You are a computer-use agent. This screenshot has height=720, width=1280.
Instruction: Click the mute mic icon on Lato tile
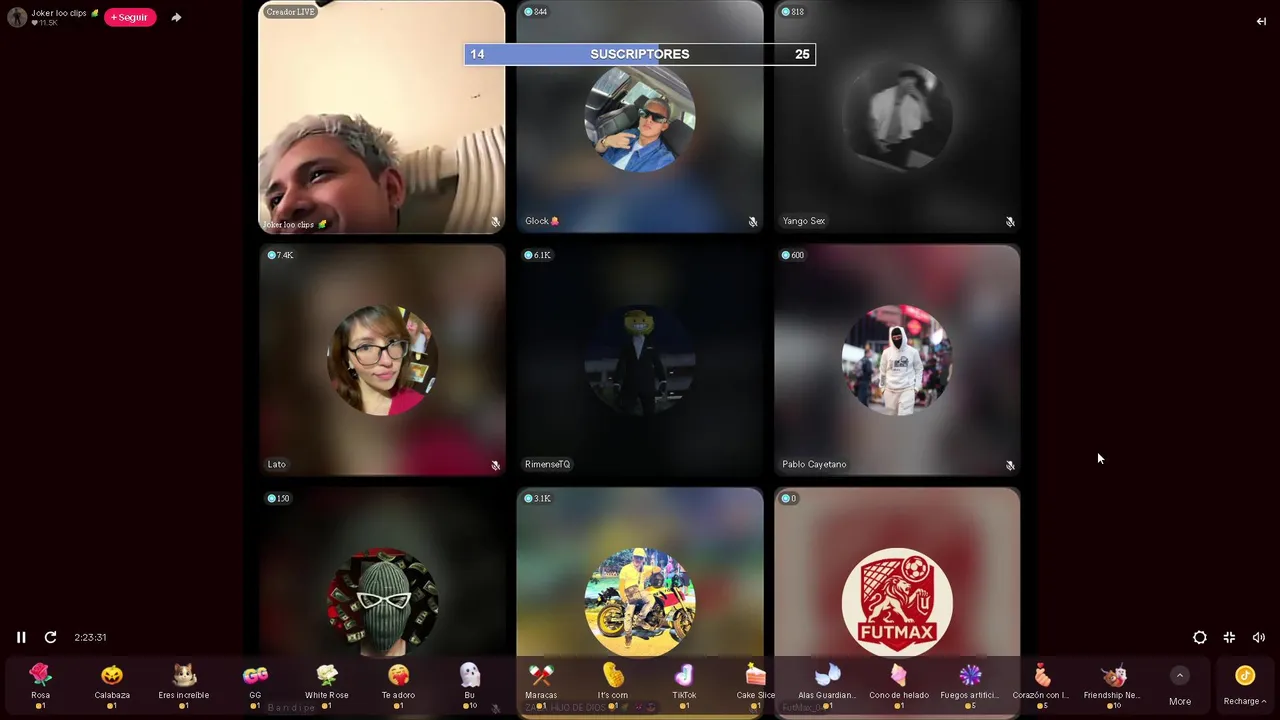(x=495, y=465)
